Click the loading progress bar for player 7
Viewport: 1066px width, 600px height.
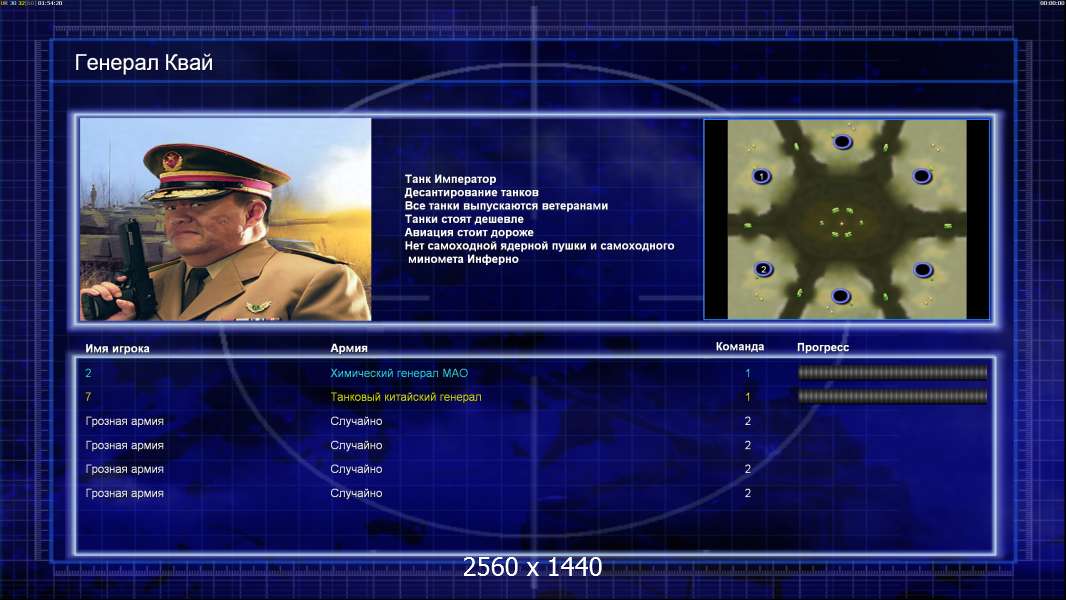892,396
